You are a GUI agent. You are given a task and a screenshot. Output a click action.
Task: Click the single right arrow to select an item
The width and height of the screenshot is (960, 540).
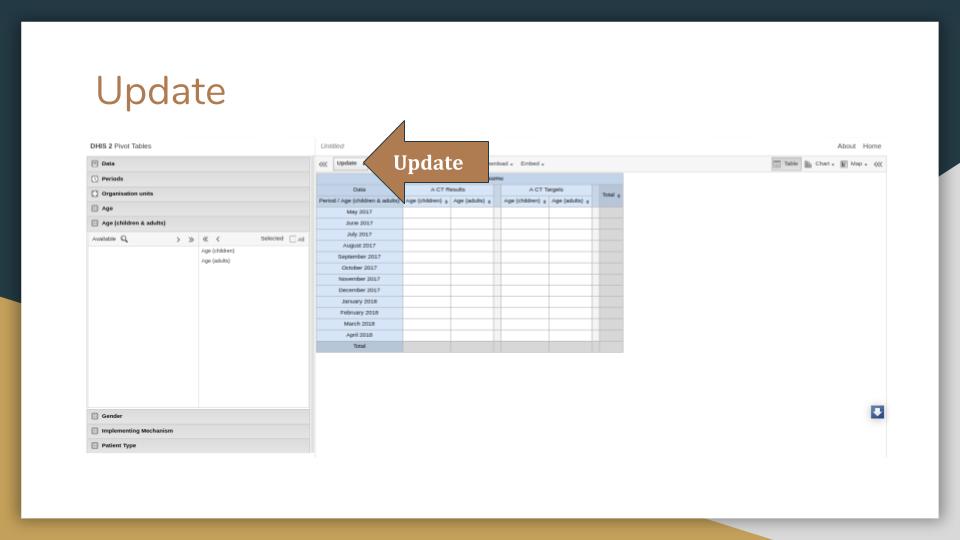178,239
